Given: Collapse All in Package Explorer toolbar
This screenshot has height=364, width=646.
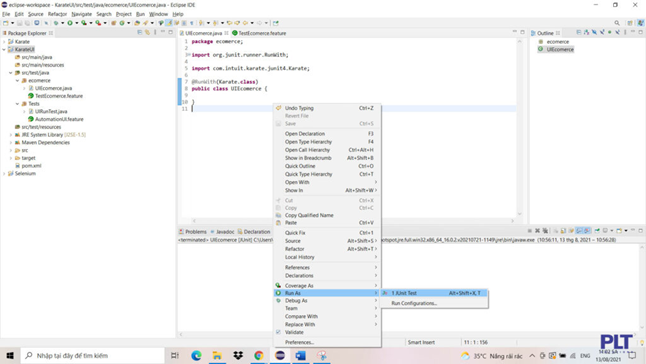Looking at the screenshot, I should pyautogui.click(x=140, y=32).
